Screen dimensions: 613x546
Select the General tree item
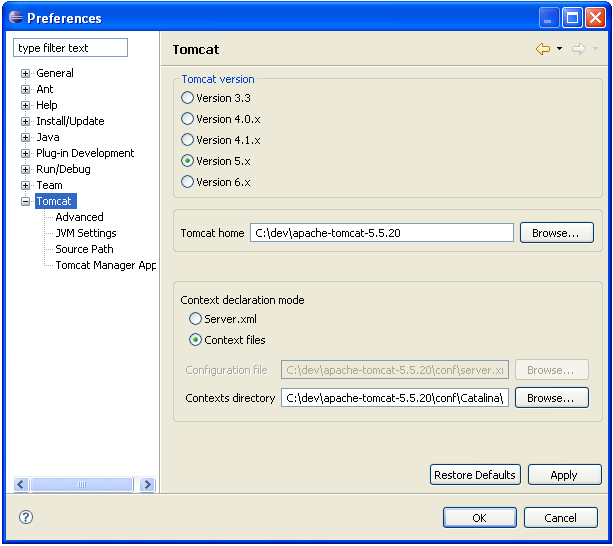click(x=55, y=73)
